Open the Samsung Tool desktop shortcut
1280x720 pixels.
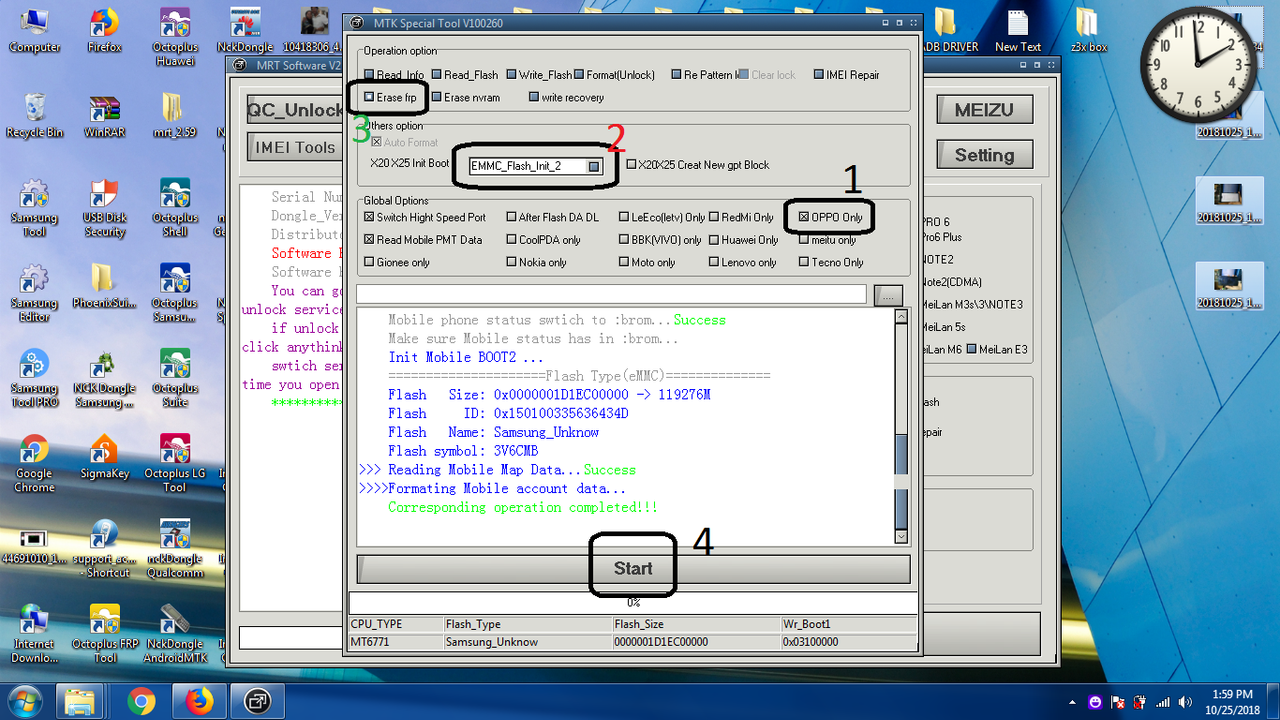[34, 207]
